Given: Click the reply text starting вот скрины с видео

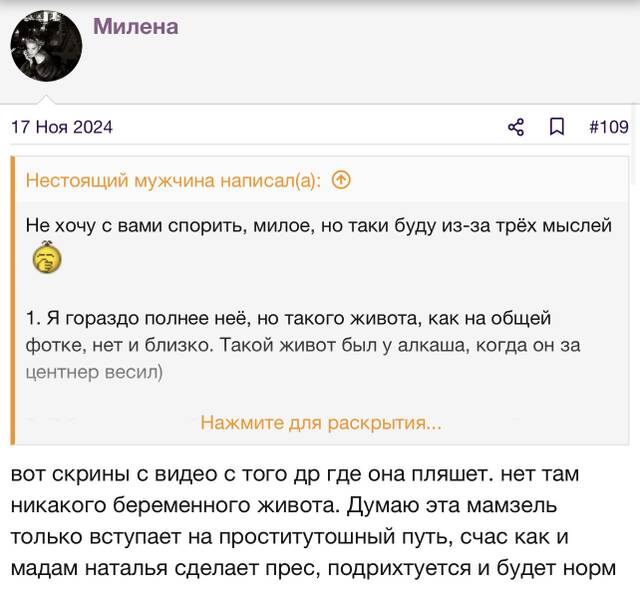Looking at the screenshot, I should [295, 474].
